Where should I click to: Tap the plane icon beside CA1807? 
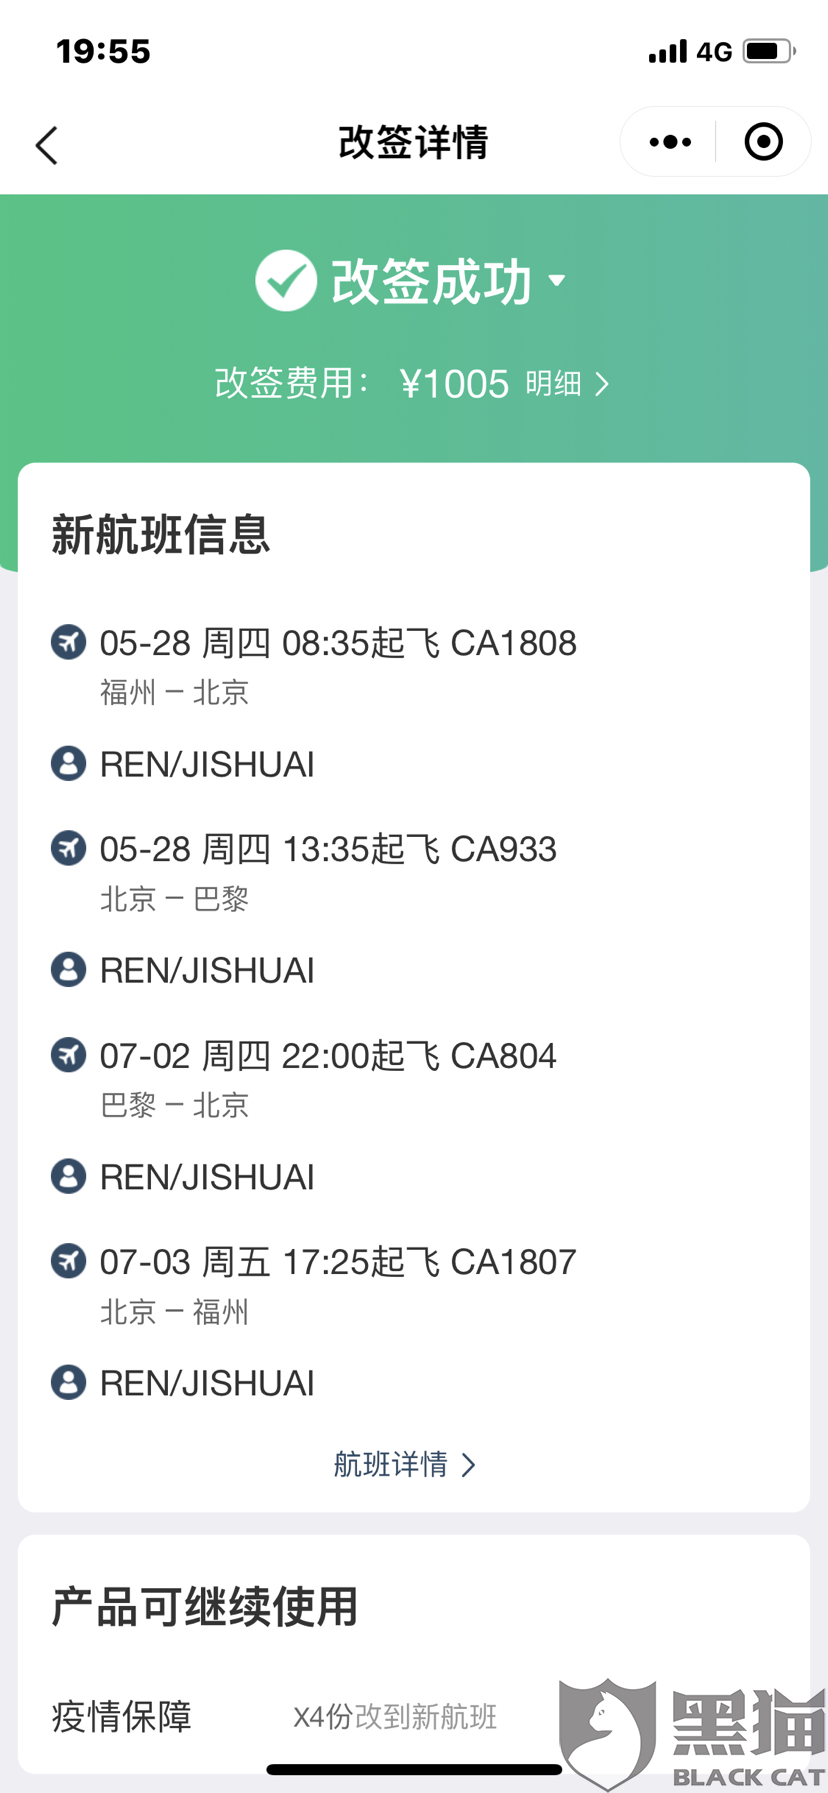68,1261
